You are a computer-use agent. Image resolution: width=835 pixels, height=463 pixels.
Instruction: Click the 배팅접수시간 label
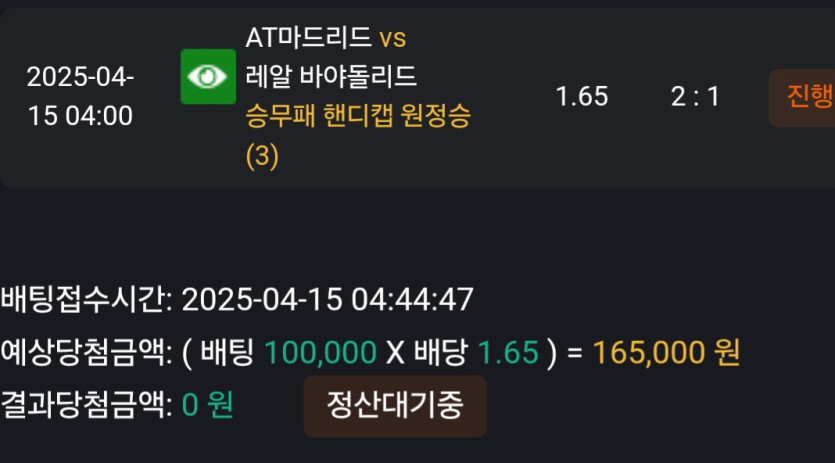click(86, 299)
